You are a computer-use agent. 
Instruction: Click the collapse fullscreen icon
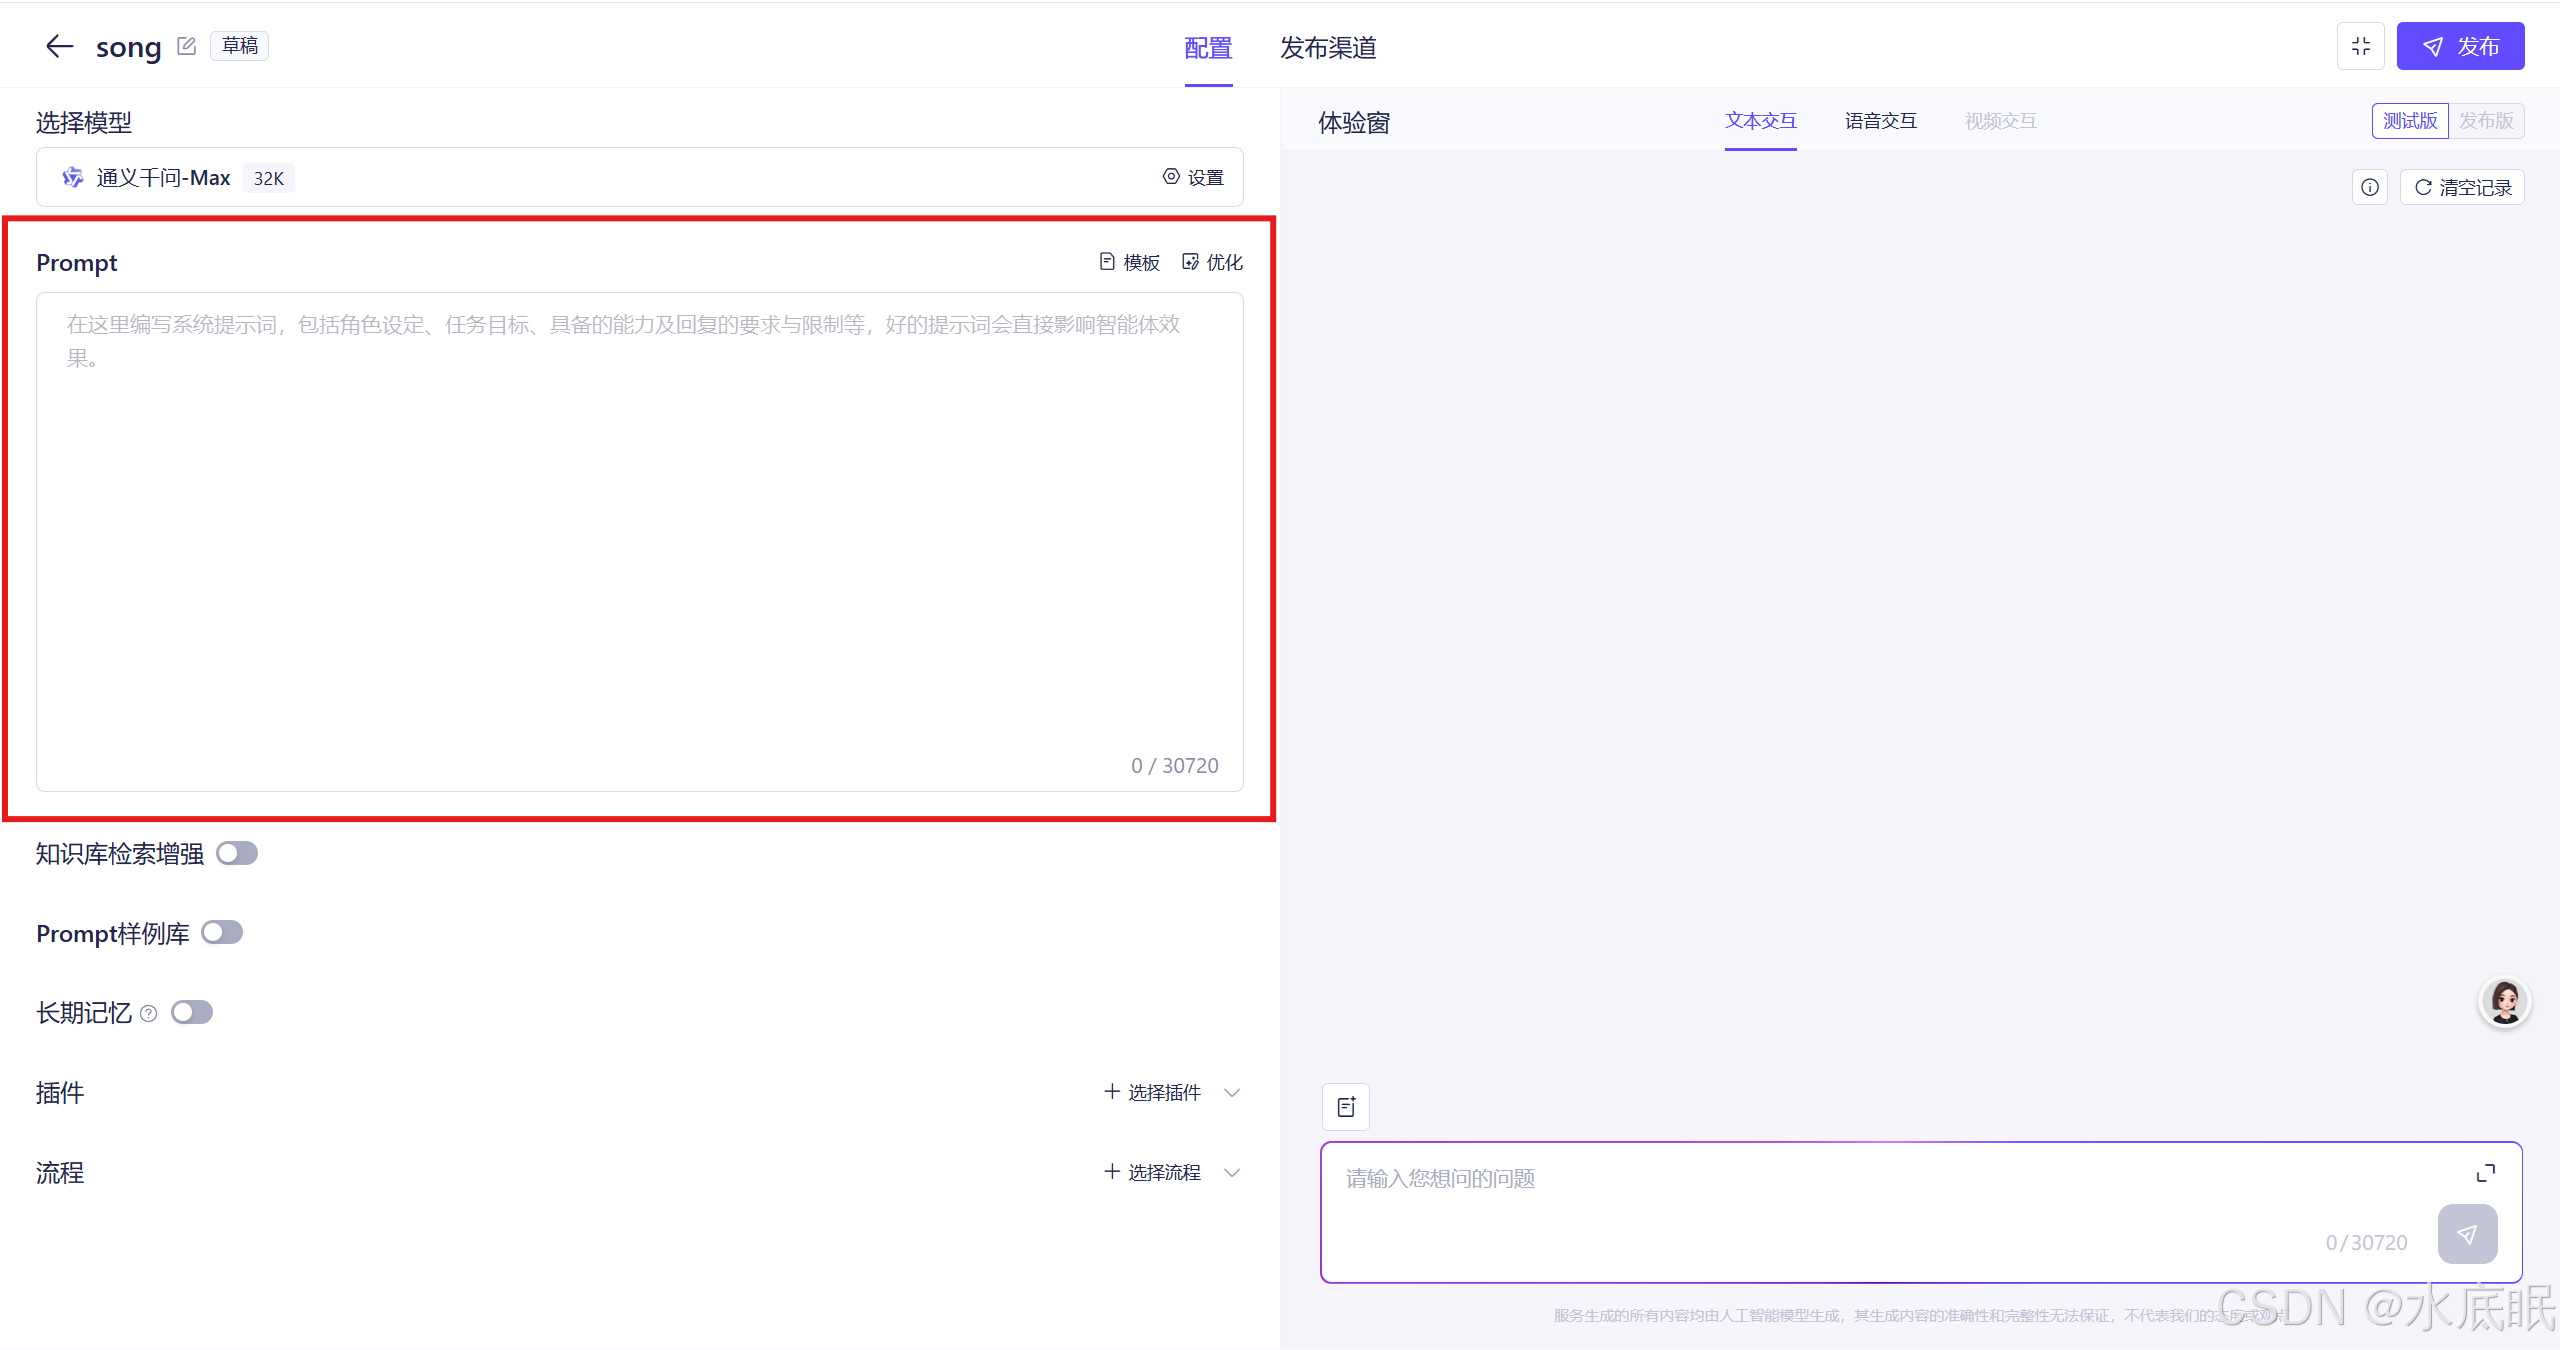pos(2361,46)
